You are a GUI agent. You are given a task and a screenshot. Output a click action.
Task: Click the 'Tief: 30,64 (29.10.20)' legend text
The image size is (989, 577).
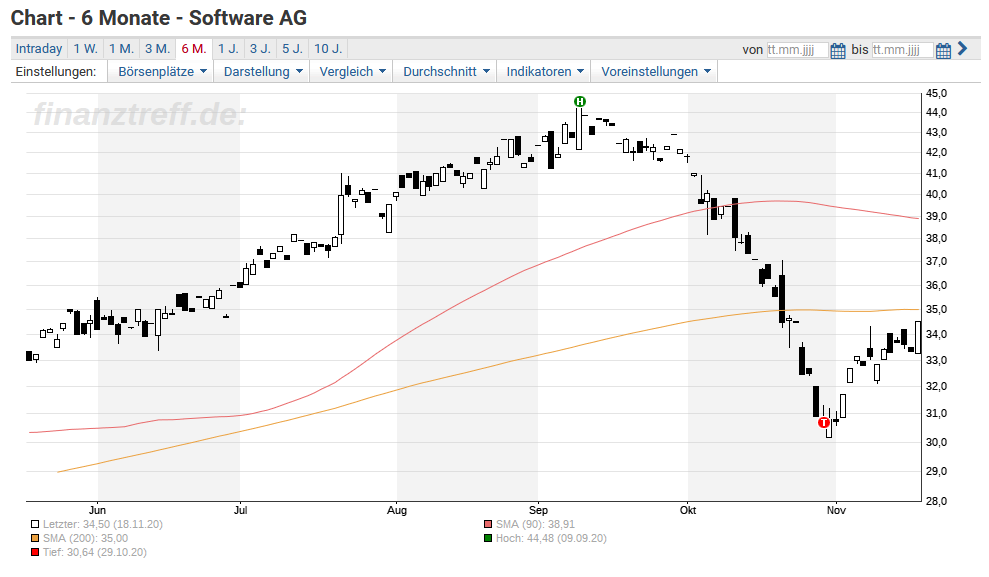point(95,552)
